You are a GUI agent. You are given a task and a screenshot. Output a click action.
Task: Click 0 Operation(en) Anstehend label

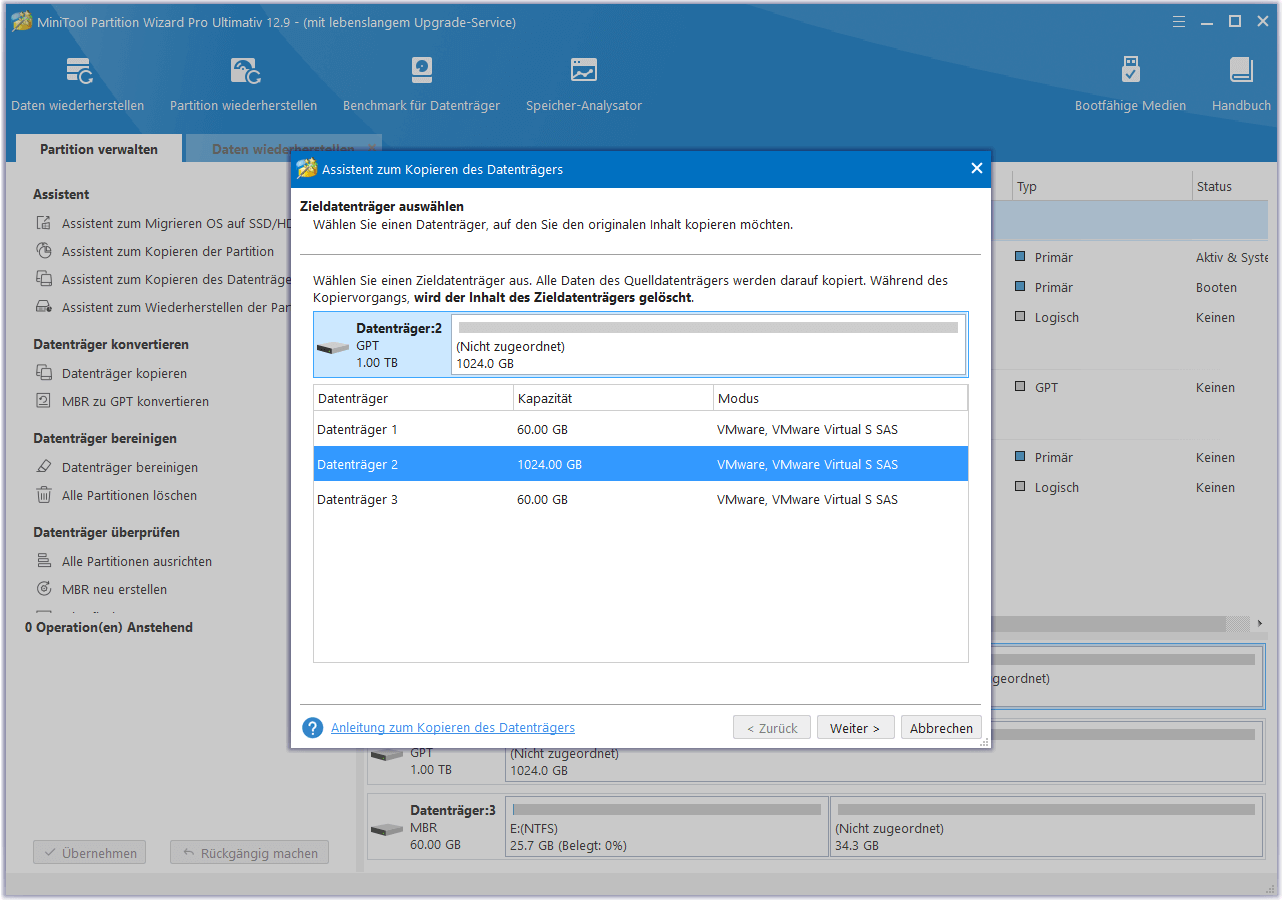coord(109,627)
